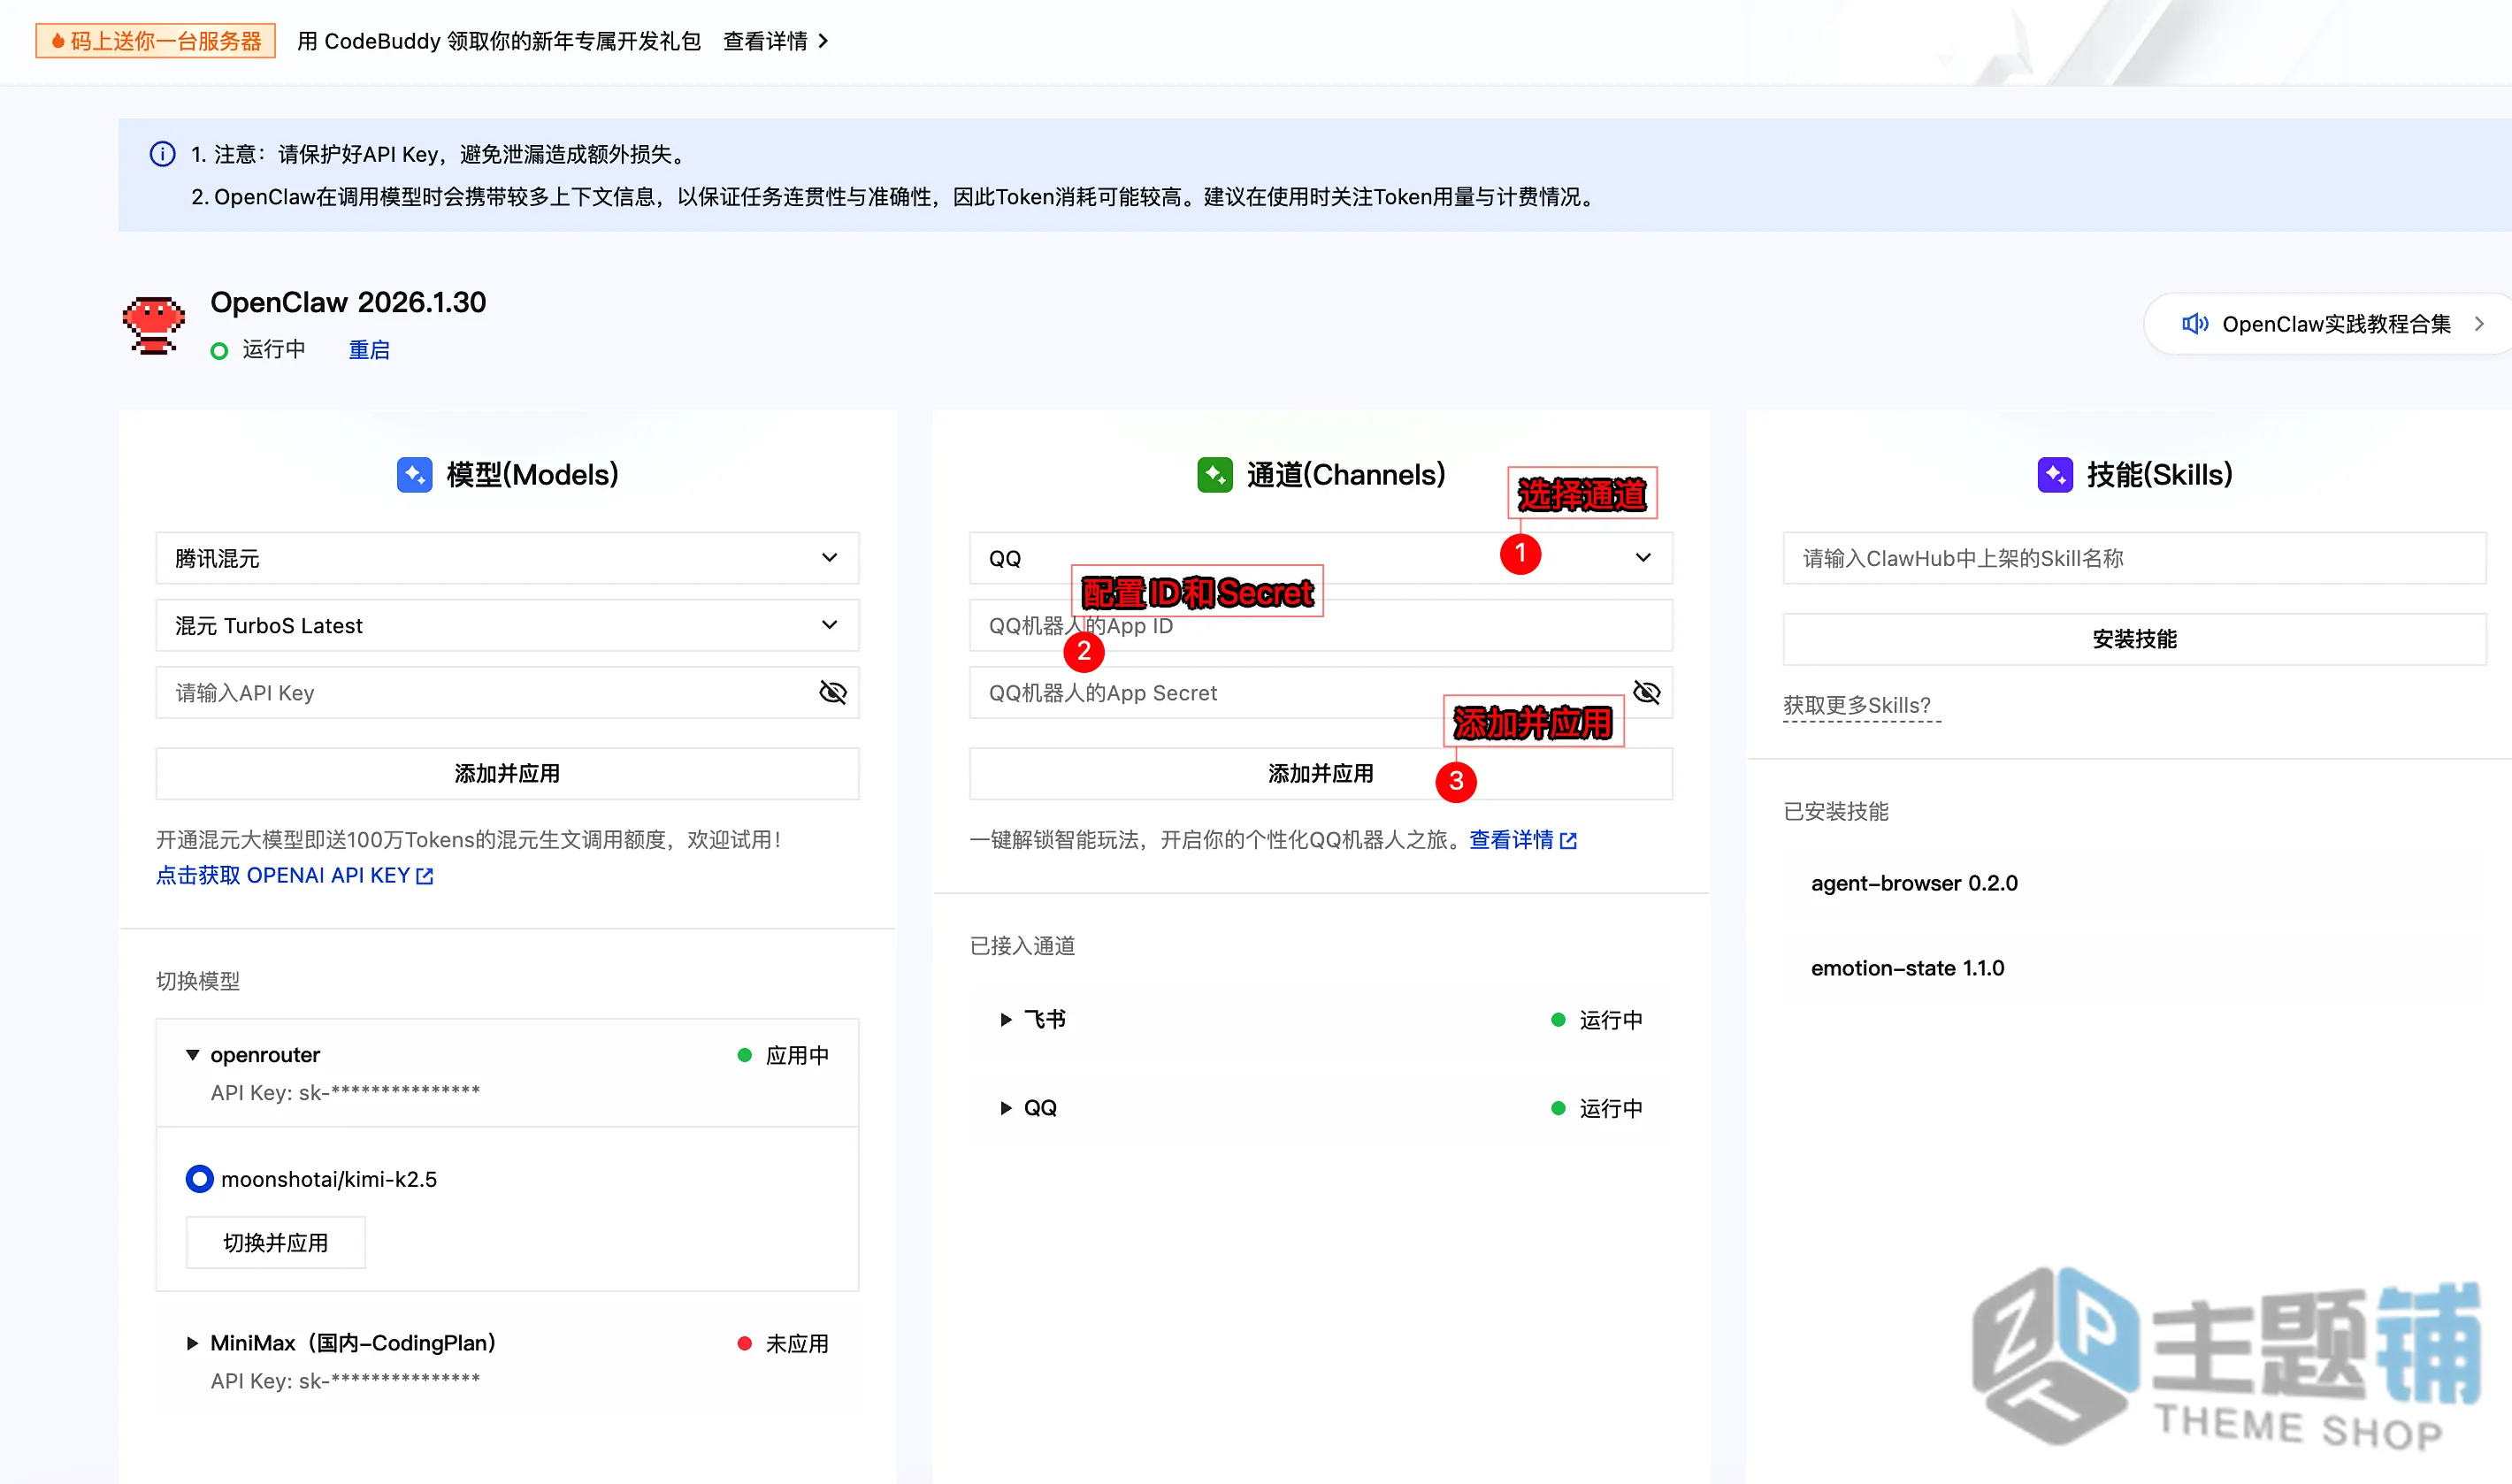Click the Models section sparkle icon
This screenshot has height=1484, width=2512.
[x=414, y=475]
